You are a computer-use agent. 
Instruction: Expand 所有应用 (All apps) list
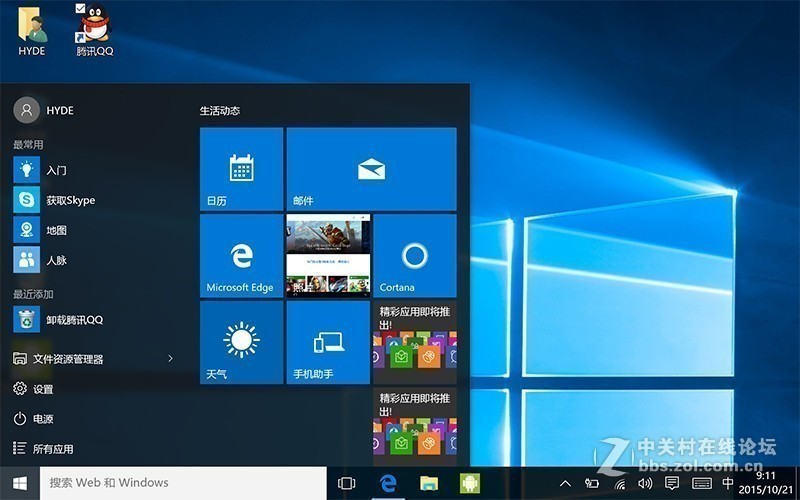point(52,449)
